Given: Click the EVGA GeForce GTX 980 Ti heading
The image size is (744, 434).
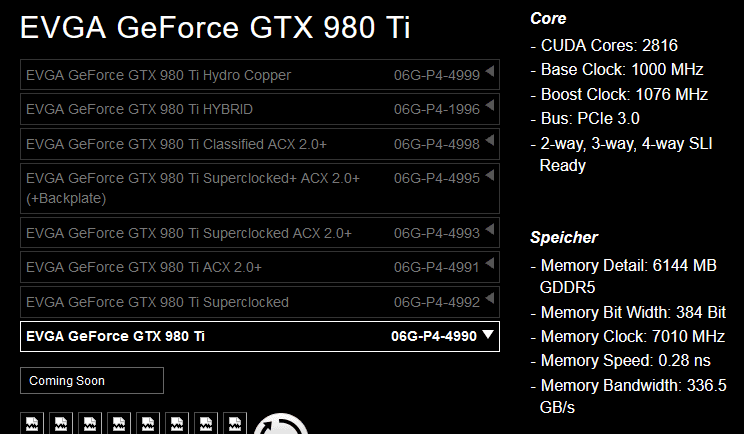Looking at the screenshot, I should coord(215,29).
